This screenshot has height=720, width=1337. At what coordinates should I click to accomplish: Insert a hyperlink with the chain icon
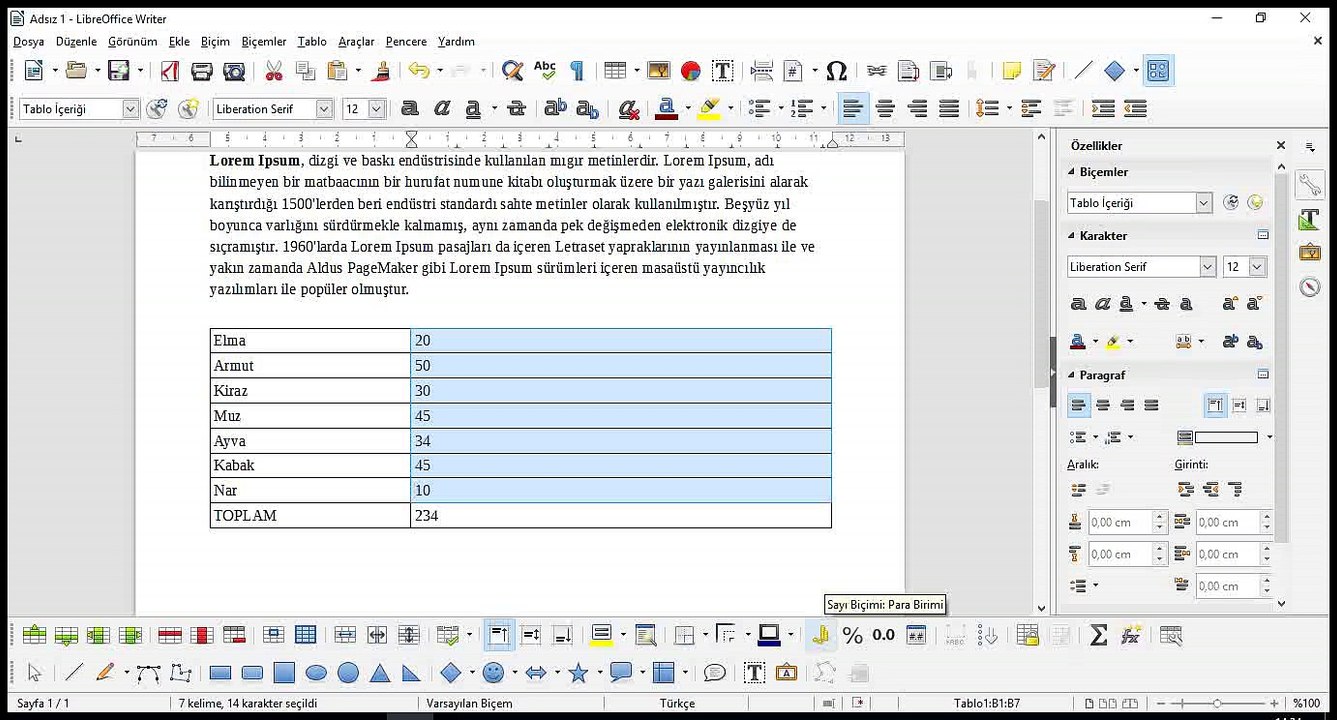coord(877,71)
